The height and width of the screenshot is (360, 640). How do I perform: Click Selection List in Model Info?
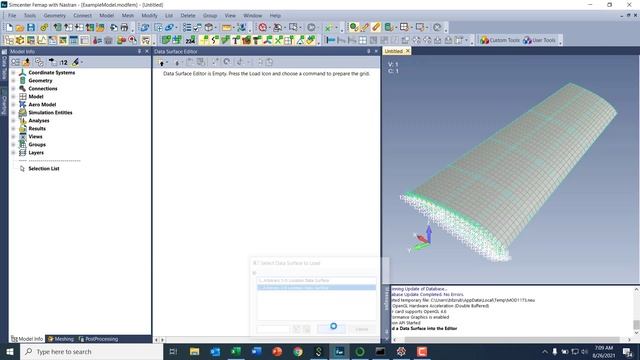click(x=44, y=169)
